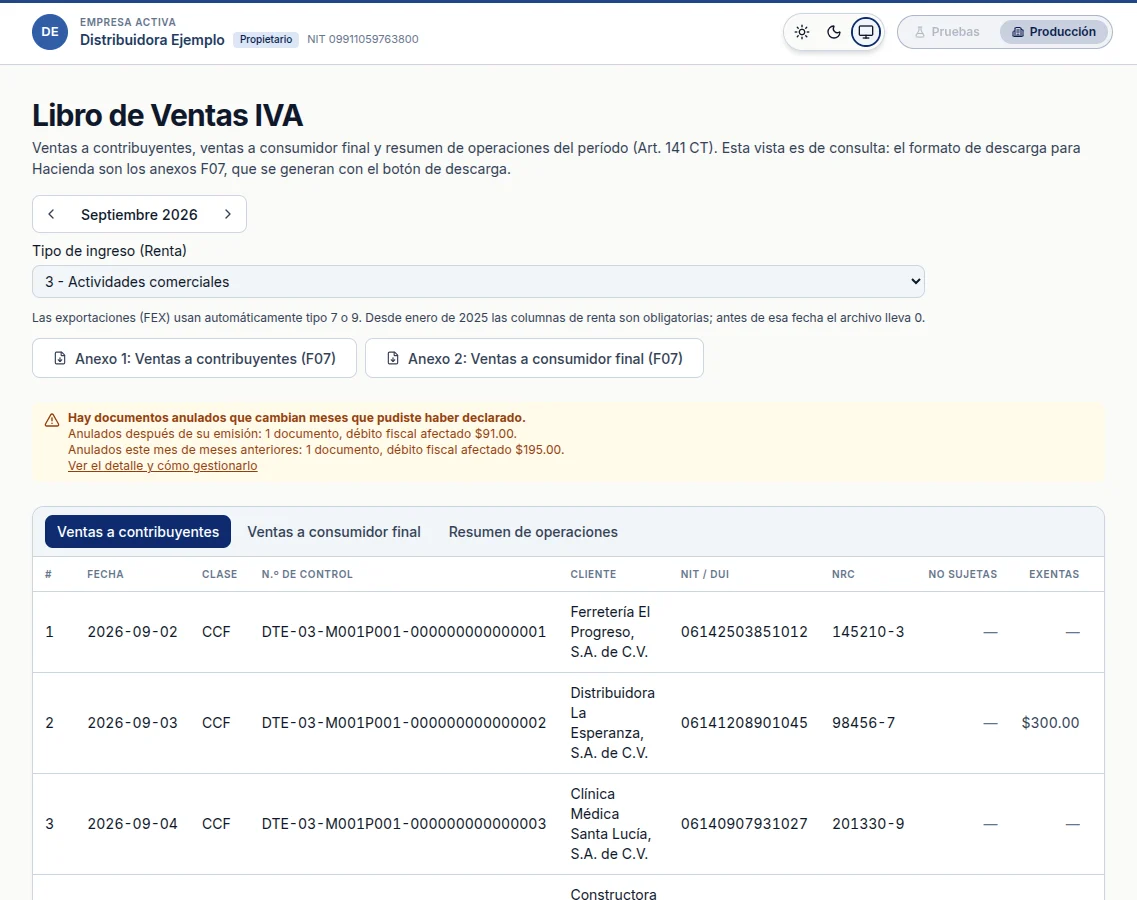Click CCF class in 2026-09-03 row

pyautogui.click(x=216, y=722)
